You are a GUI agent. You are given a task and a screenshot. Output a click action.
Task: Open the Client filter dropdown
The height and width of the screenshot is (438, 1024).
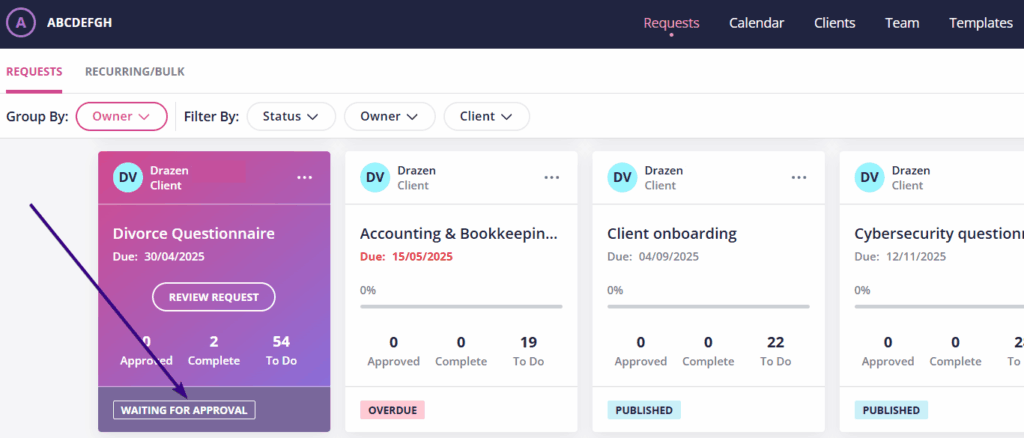coord(486,116)
